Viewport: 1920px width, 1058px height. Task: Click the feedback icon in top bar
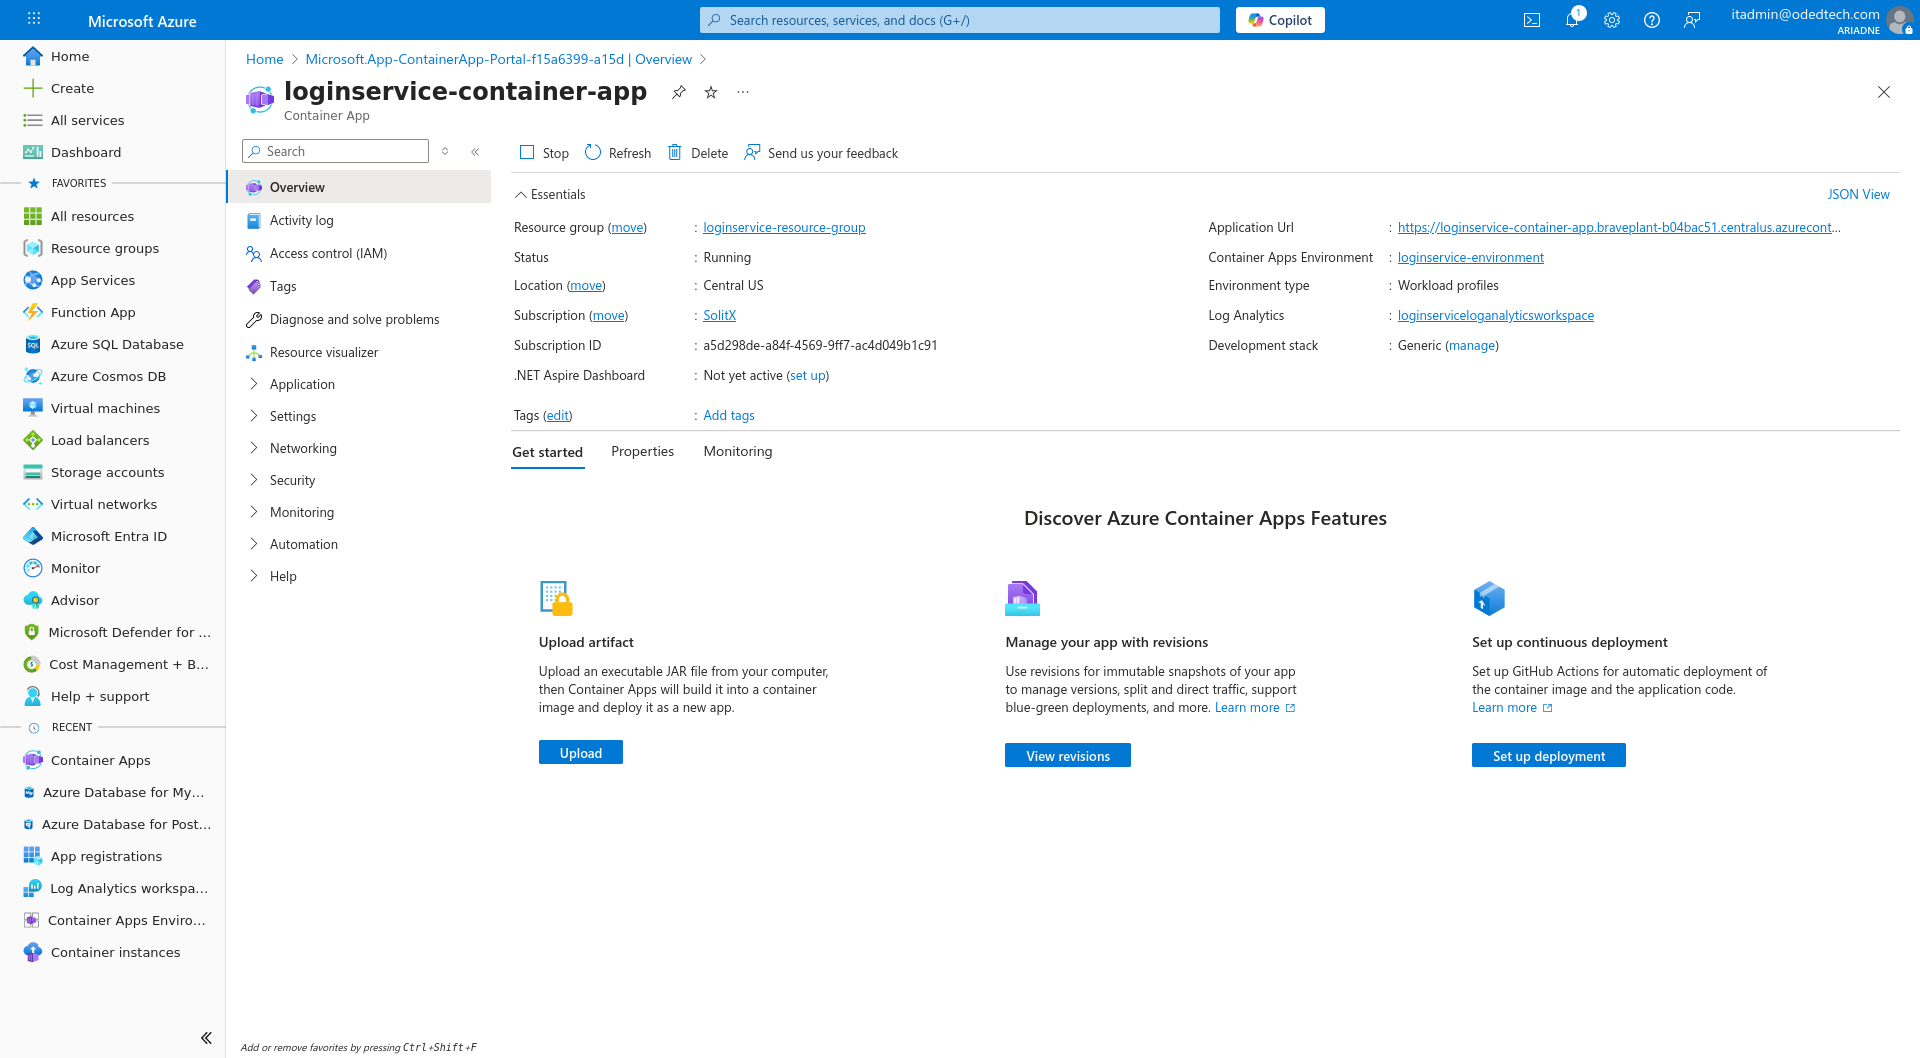[x=1692, y=20]
